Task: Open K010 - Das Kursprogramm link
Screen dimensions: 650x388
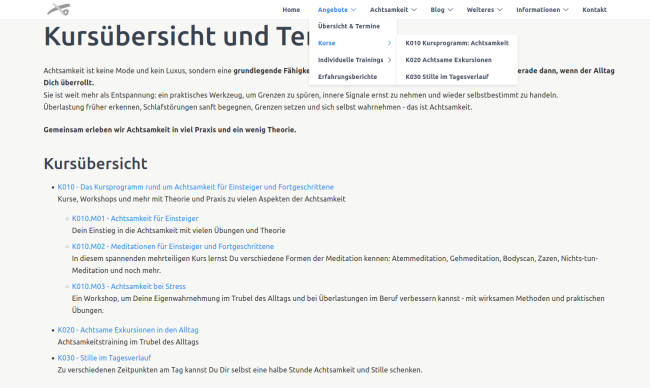Action: coord(196,187)
